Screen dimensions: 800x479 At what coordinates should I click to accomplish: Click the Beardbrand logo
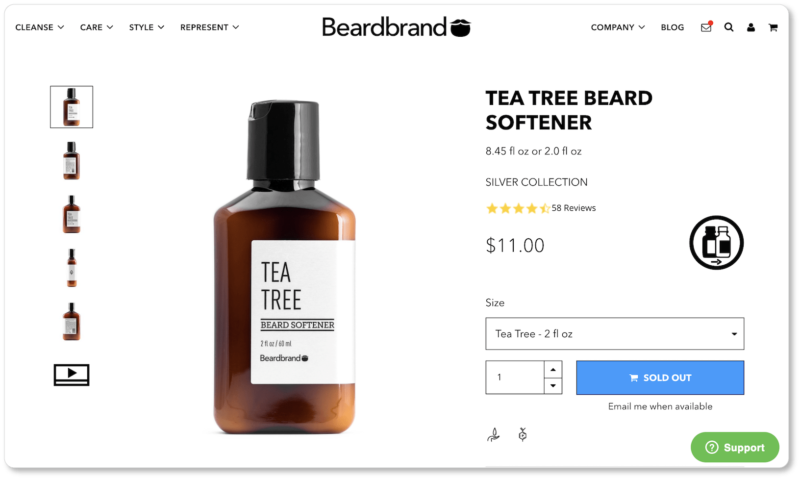pyautogui.click(x=396, y=27)
